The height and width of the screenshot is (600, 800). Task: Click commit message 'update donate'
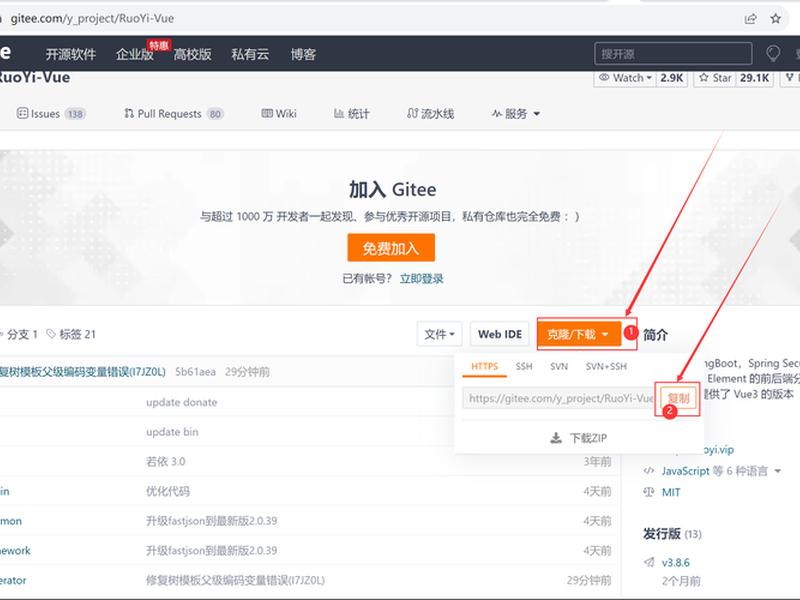(x=182, y=402)
